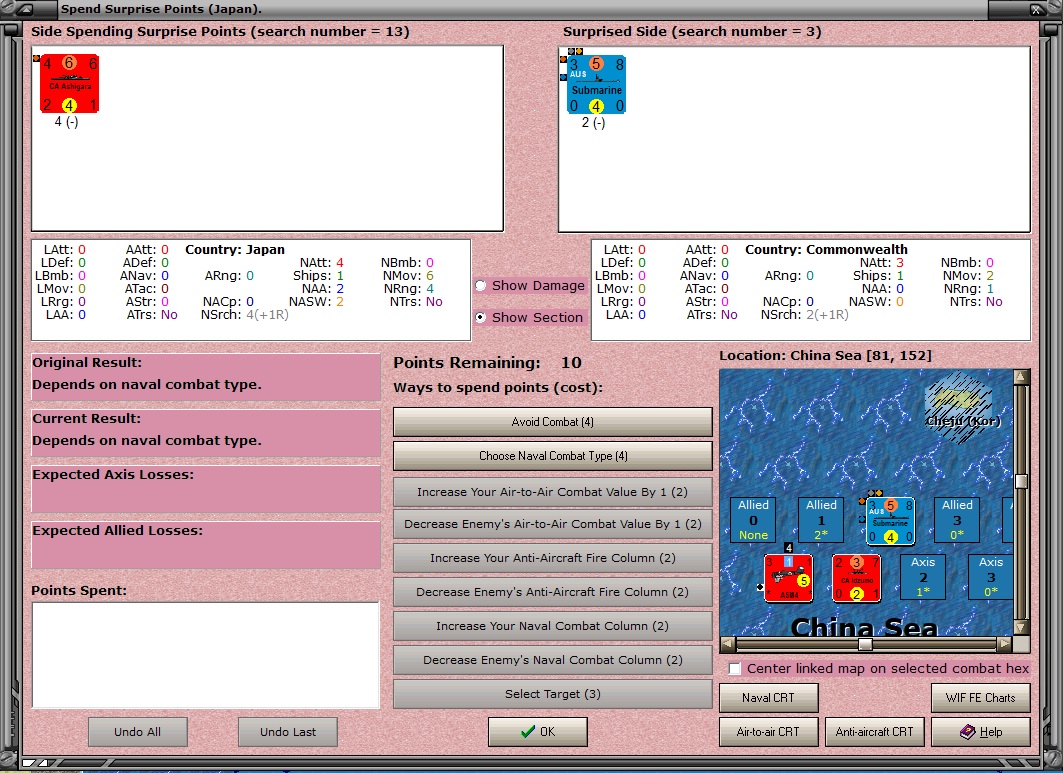Increase Your Air-to-Air Combat Value By 1
The height and width of the screenshot is (773, 1063).
(x=553, y=492)
